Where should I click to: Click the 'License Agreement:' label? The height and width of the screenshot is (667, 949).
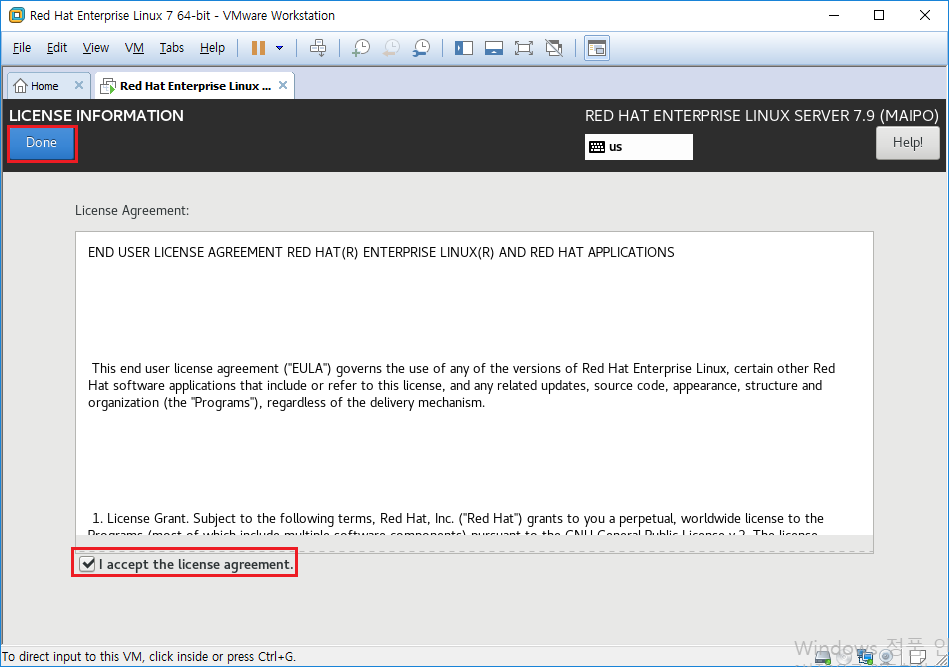[132, 211]
